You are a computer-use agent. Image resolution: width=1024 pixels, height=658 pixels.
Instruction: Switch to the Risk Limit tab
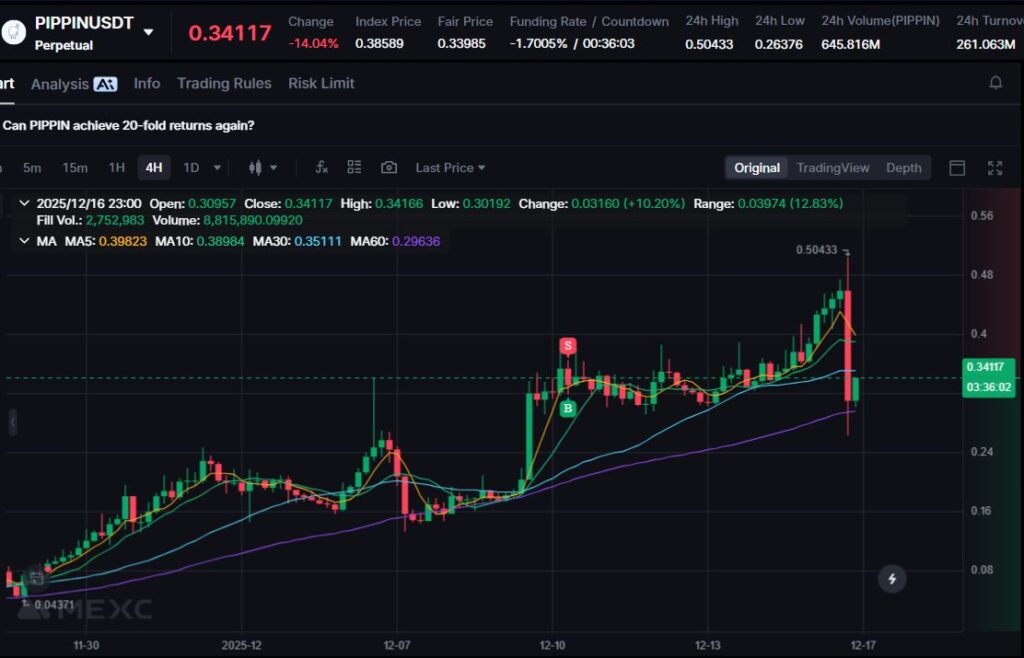321,84
